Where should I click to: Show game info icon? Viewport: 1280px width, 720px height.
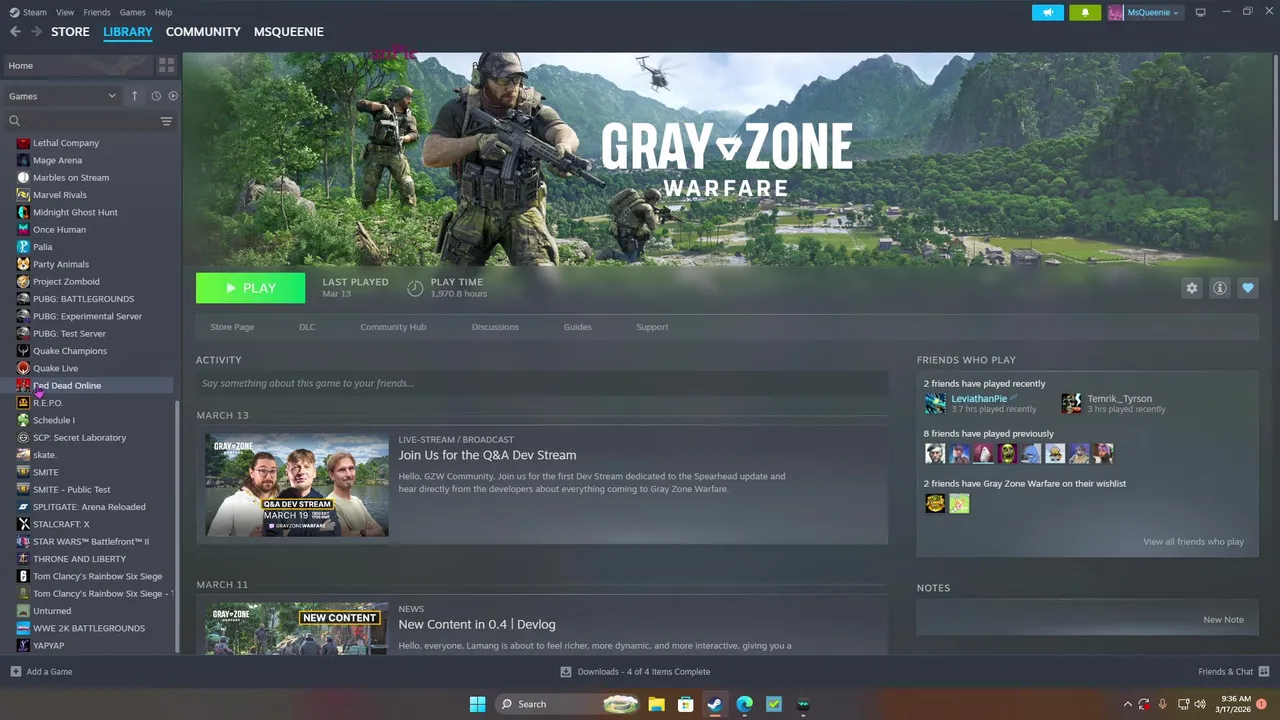pos(1219,288)
